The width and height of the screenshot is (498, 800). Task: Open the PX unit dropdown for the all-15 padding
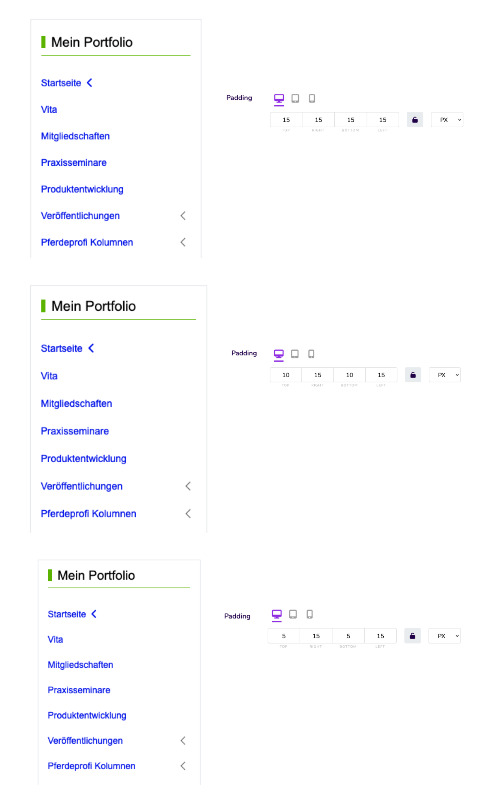click(447, 120)
